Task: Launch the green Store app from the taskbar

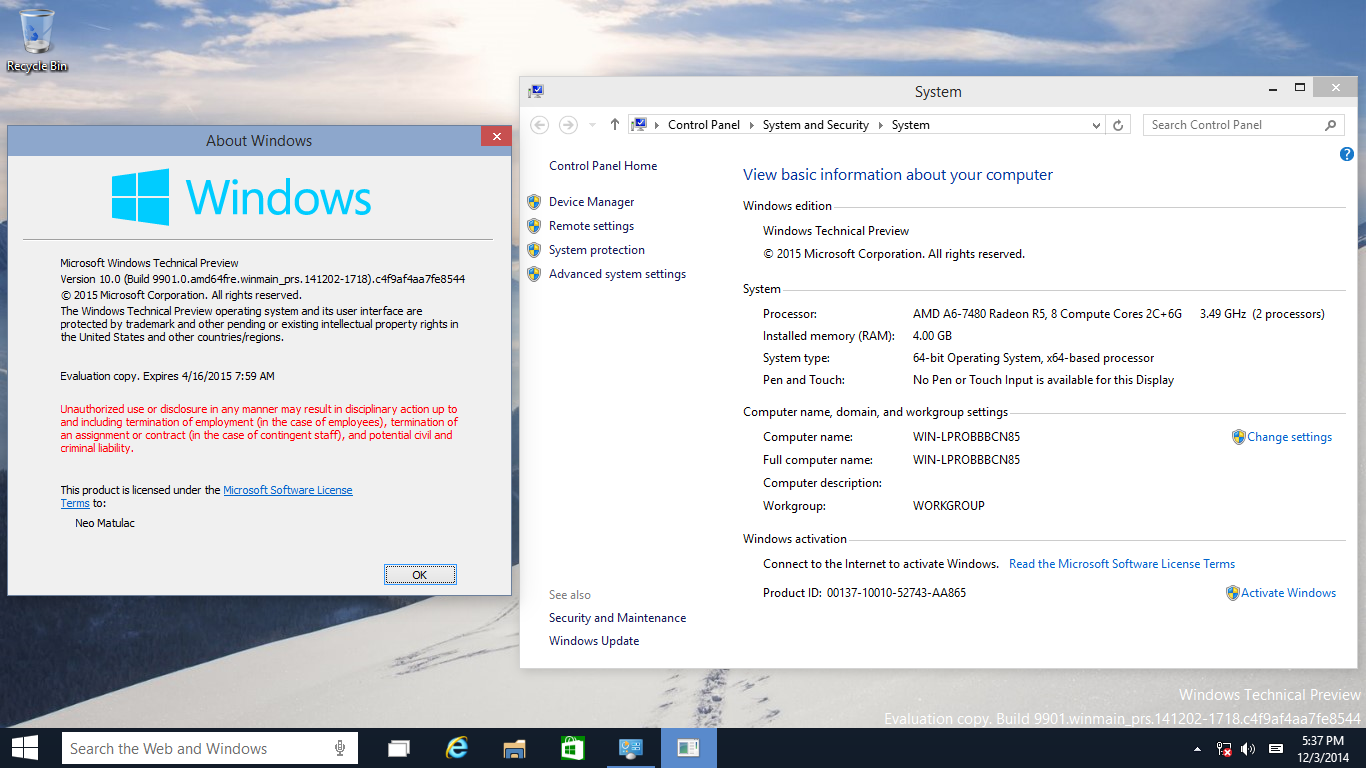Action: [573, 747]
